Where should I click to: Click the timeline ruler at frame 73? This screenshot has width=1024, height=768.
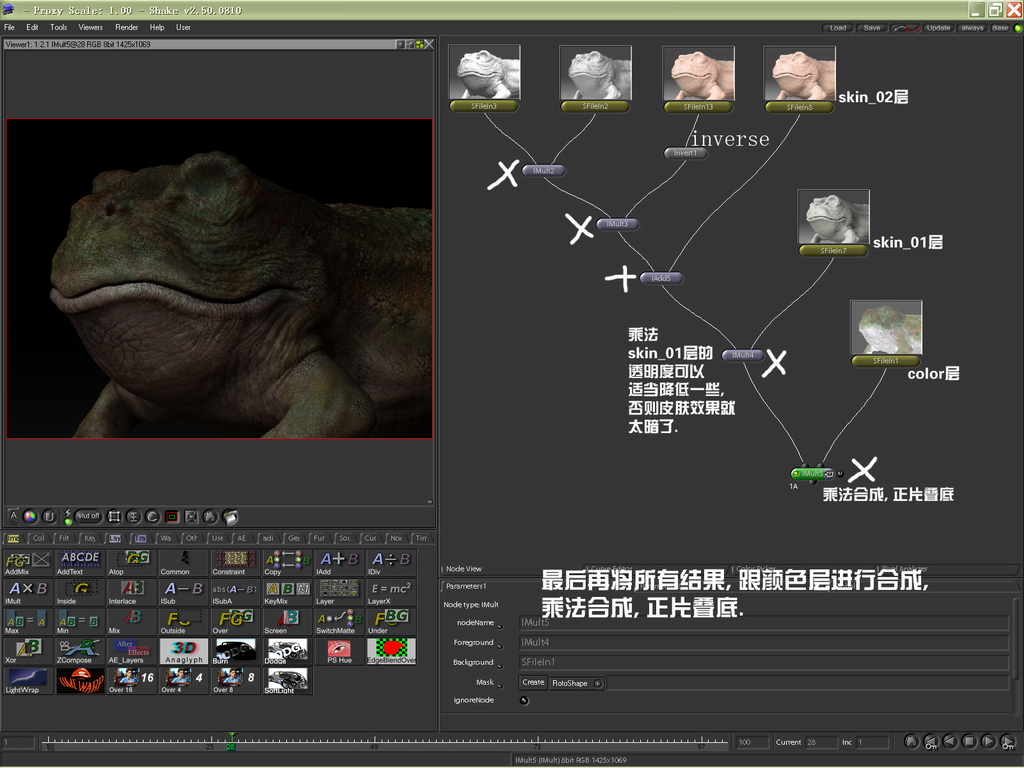click(537, 743)
